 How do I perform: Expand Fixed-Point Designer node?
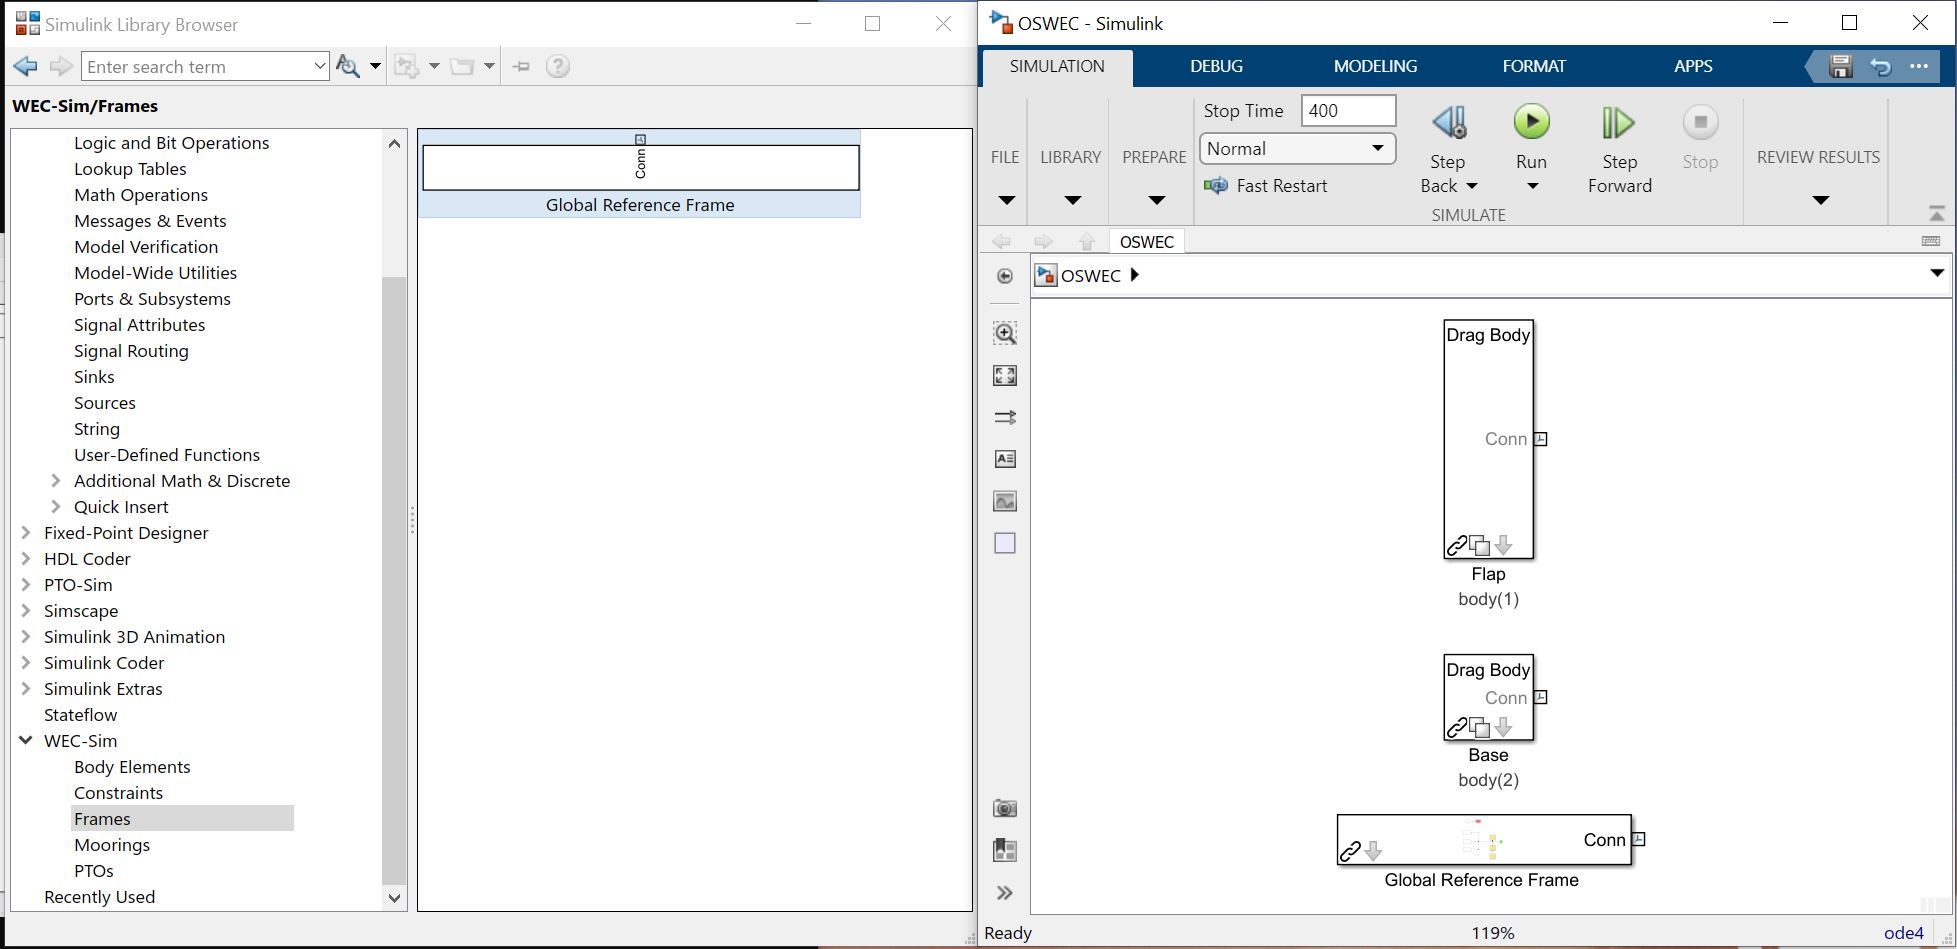click(x=26, y=533)
